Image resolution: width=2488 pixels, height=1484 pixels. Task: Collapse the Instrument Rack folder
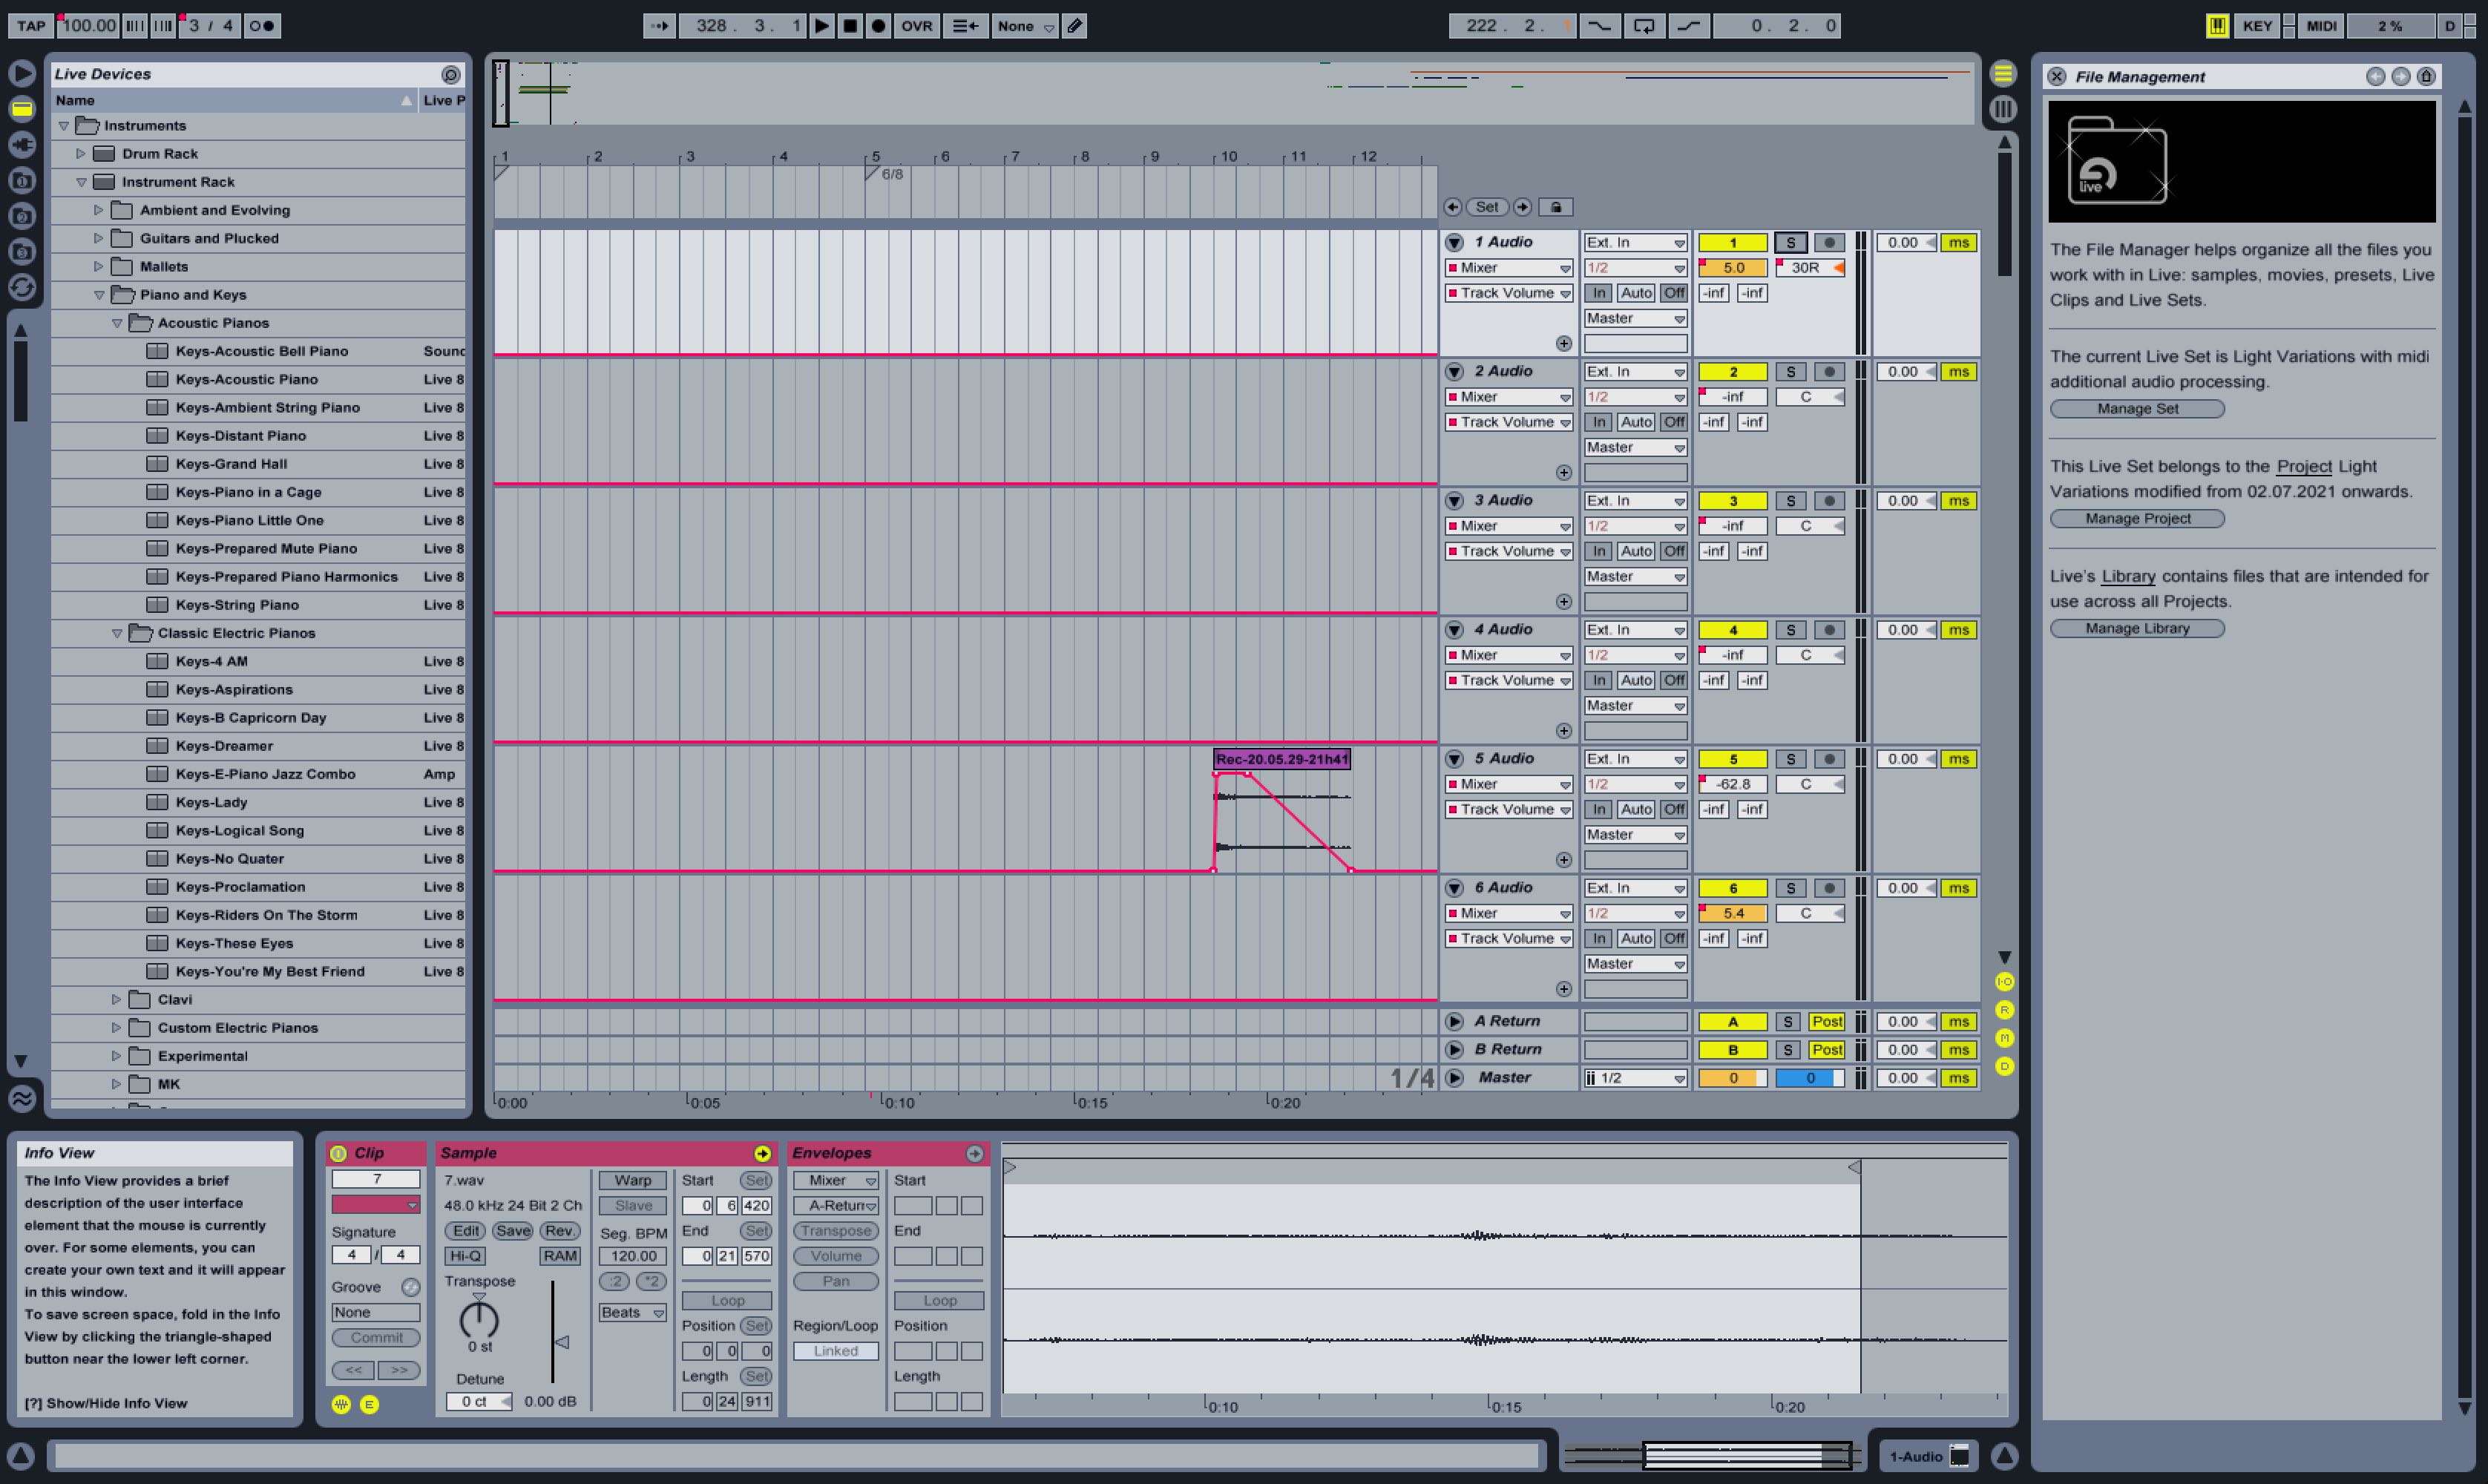82,182
